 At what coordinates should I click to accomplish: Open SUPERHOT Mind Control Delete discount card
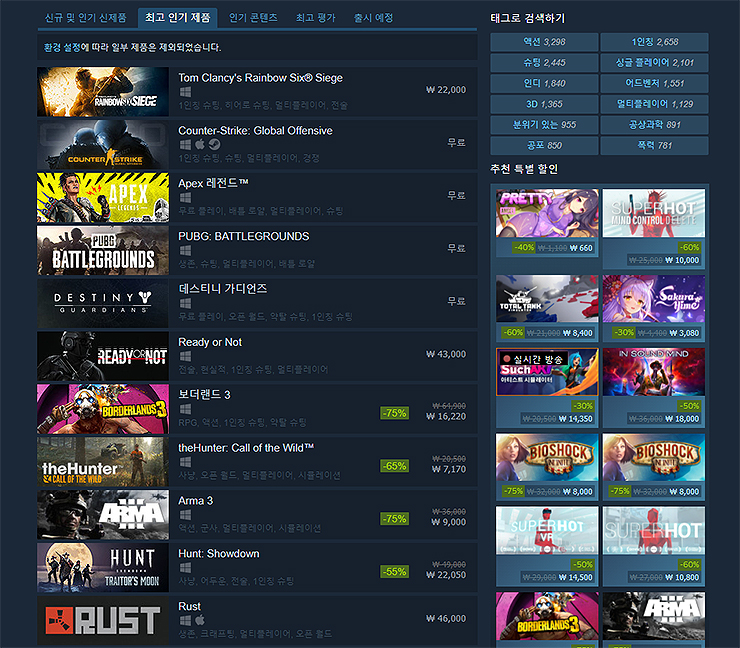click(654, 228)
